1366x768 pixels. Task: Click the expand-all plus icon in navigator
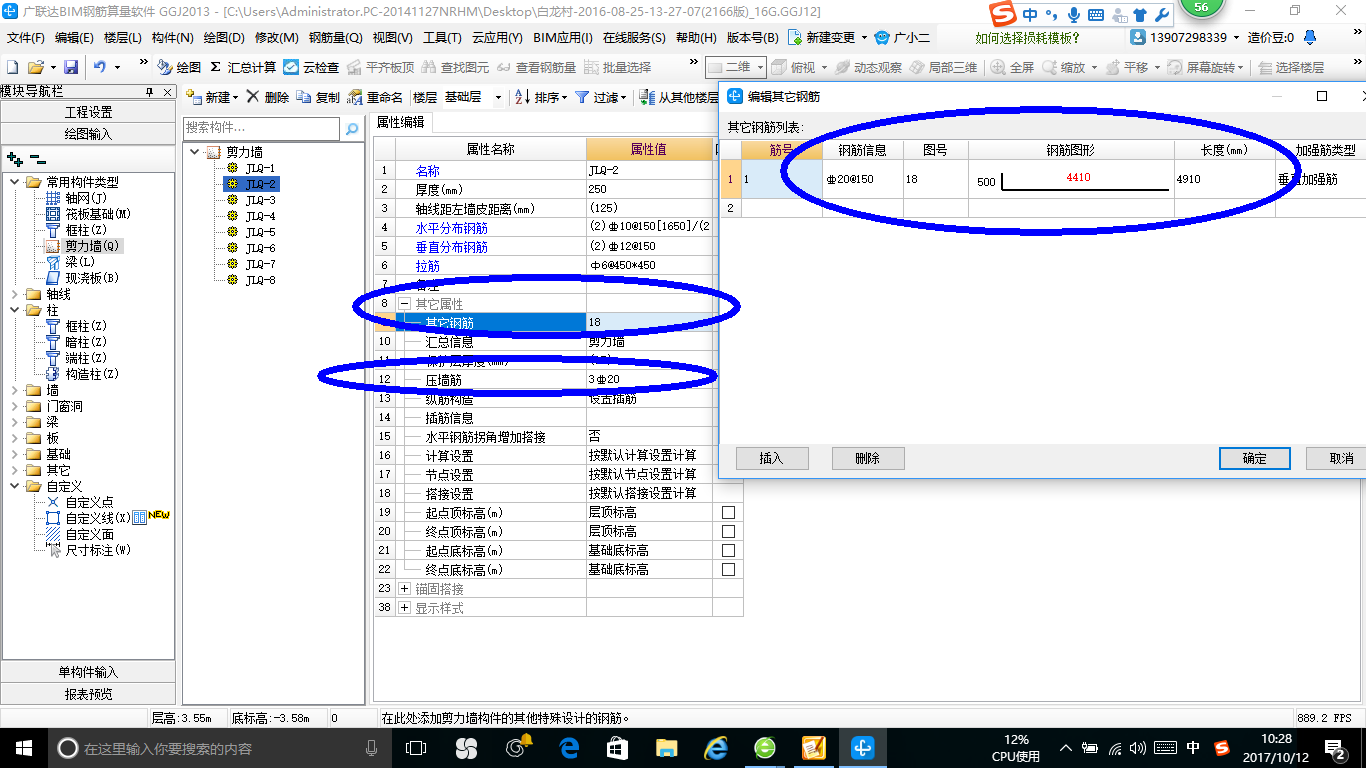pos(14,159)
